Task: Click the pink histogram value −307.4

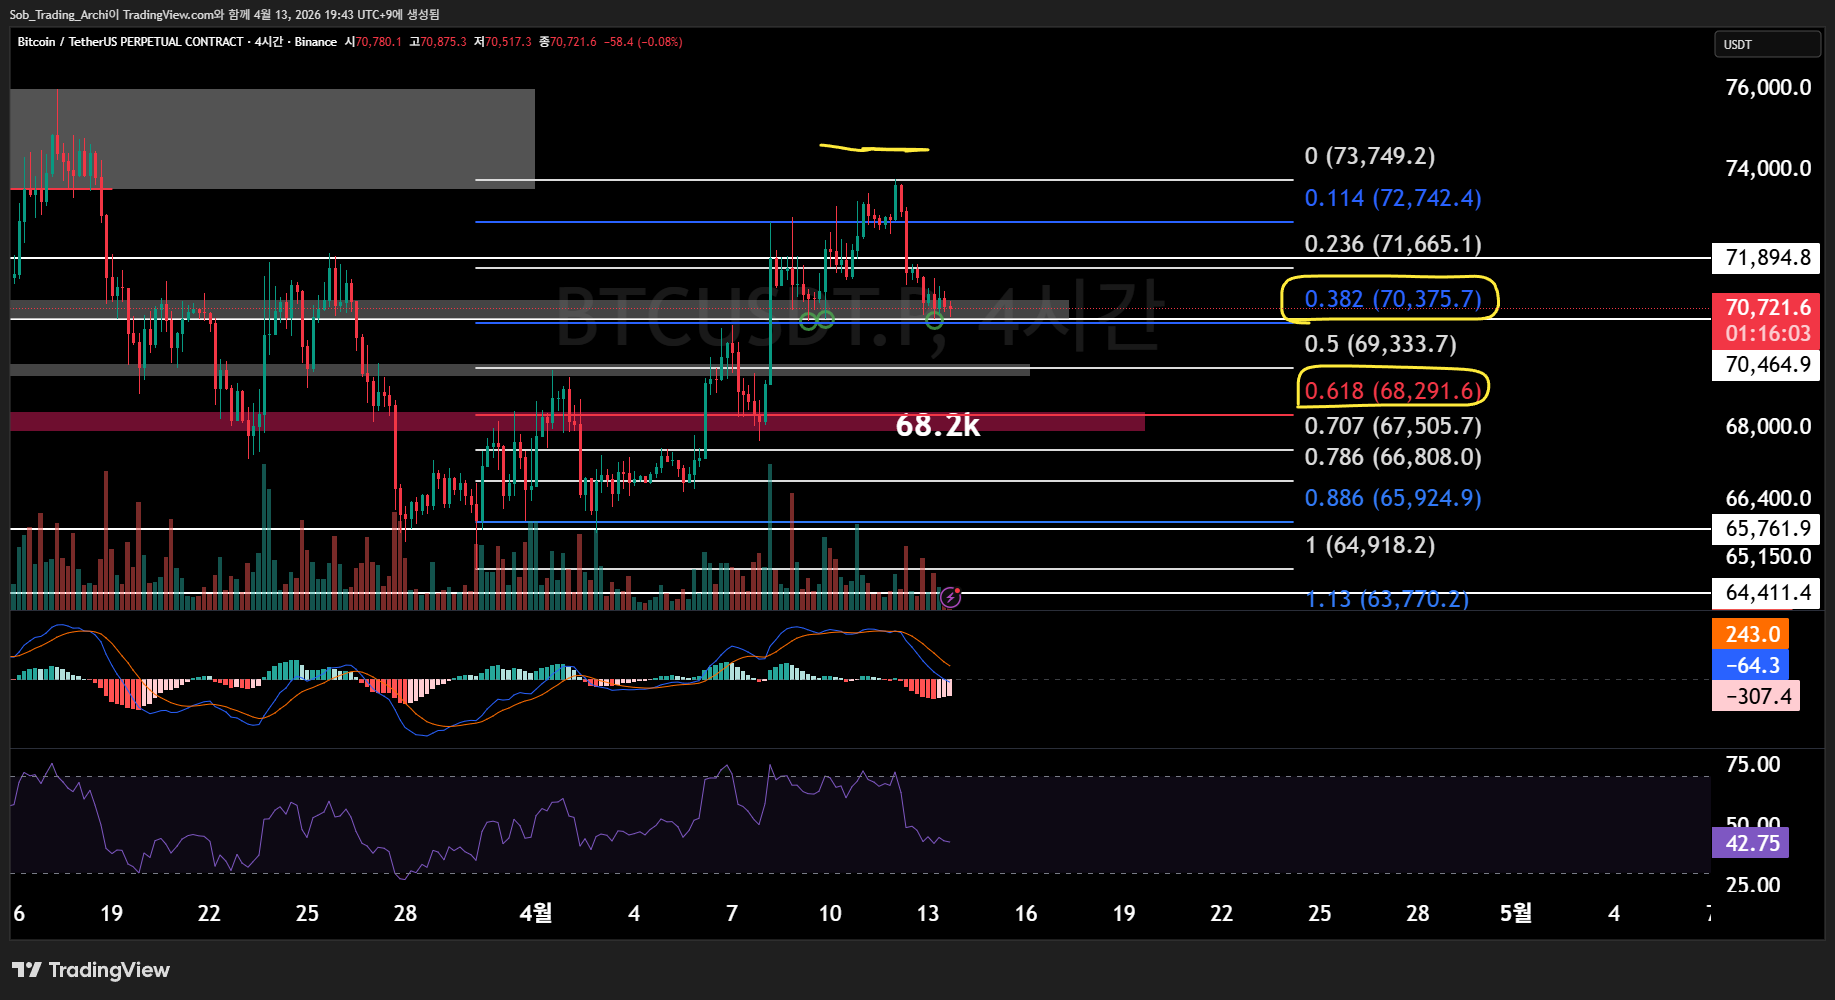Action: [x=1756, y=696]
